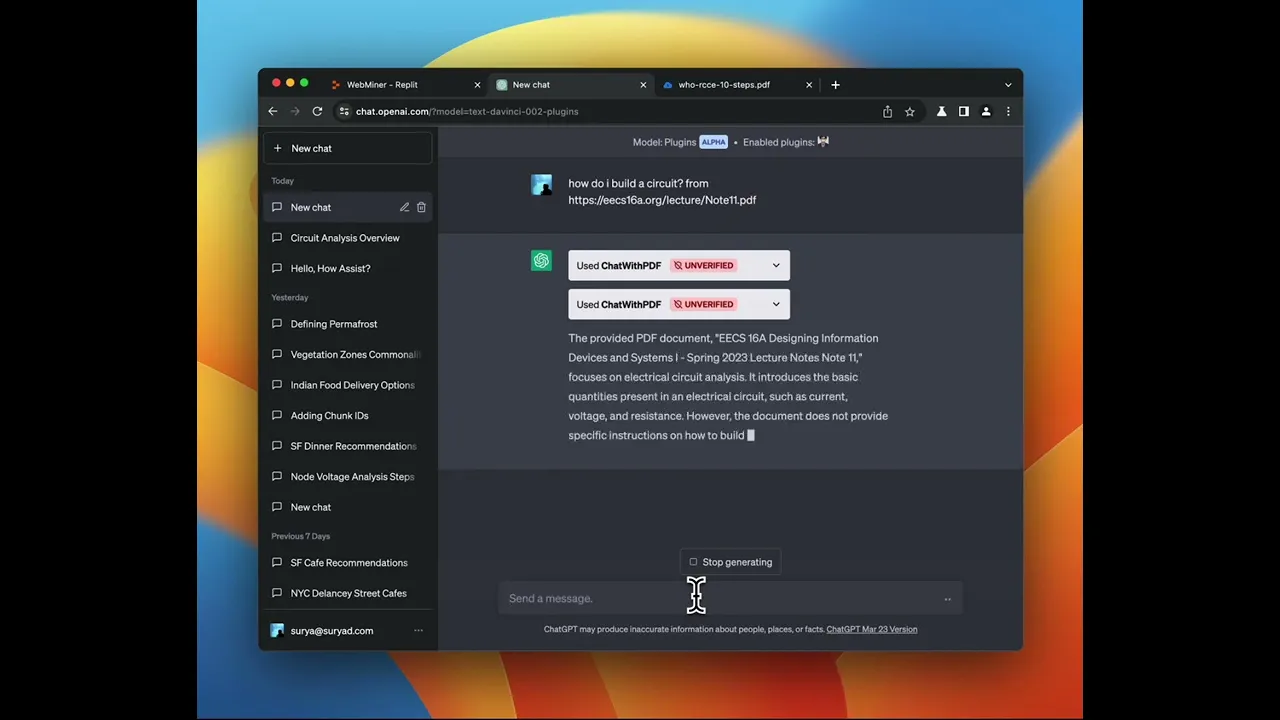
Task: Open the Adding Chunk IDs chat
Action: tap(348, 415)
